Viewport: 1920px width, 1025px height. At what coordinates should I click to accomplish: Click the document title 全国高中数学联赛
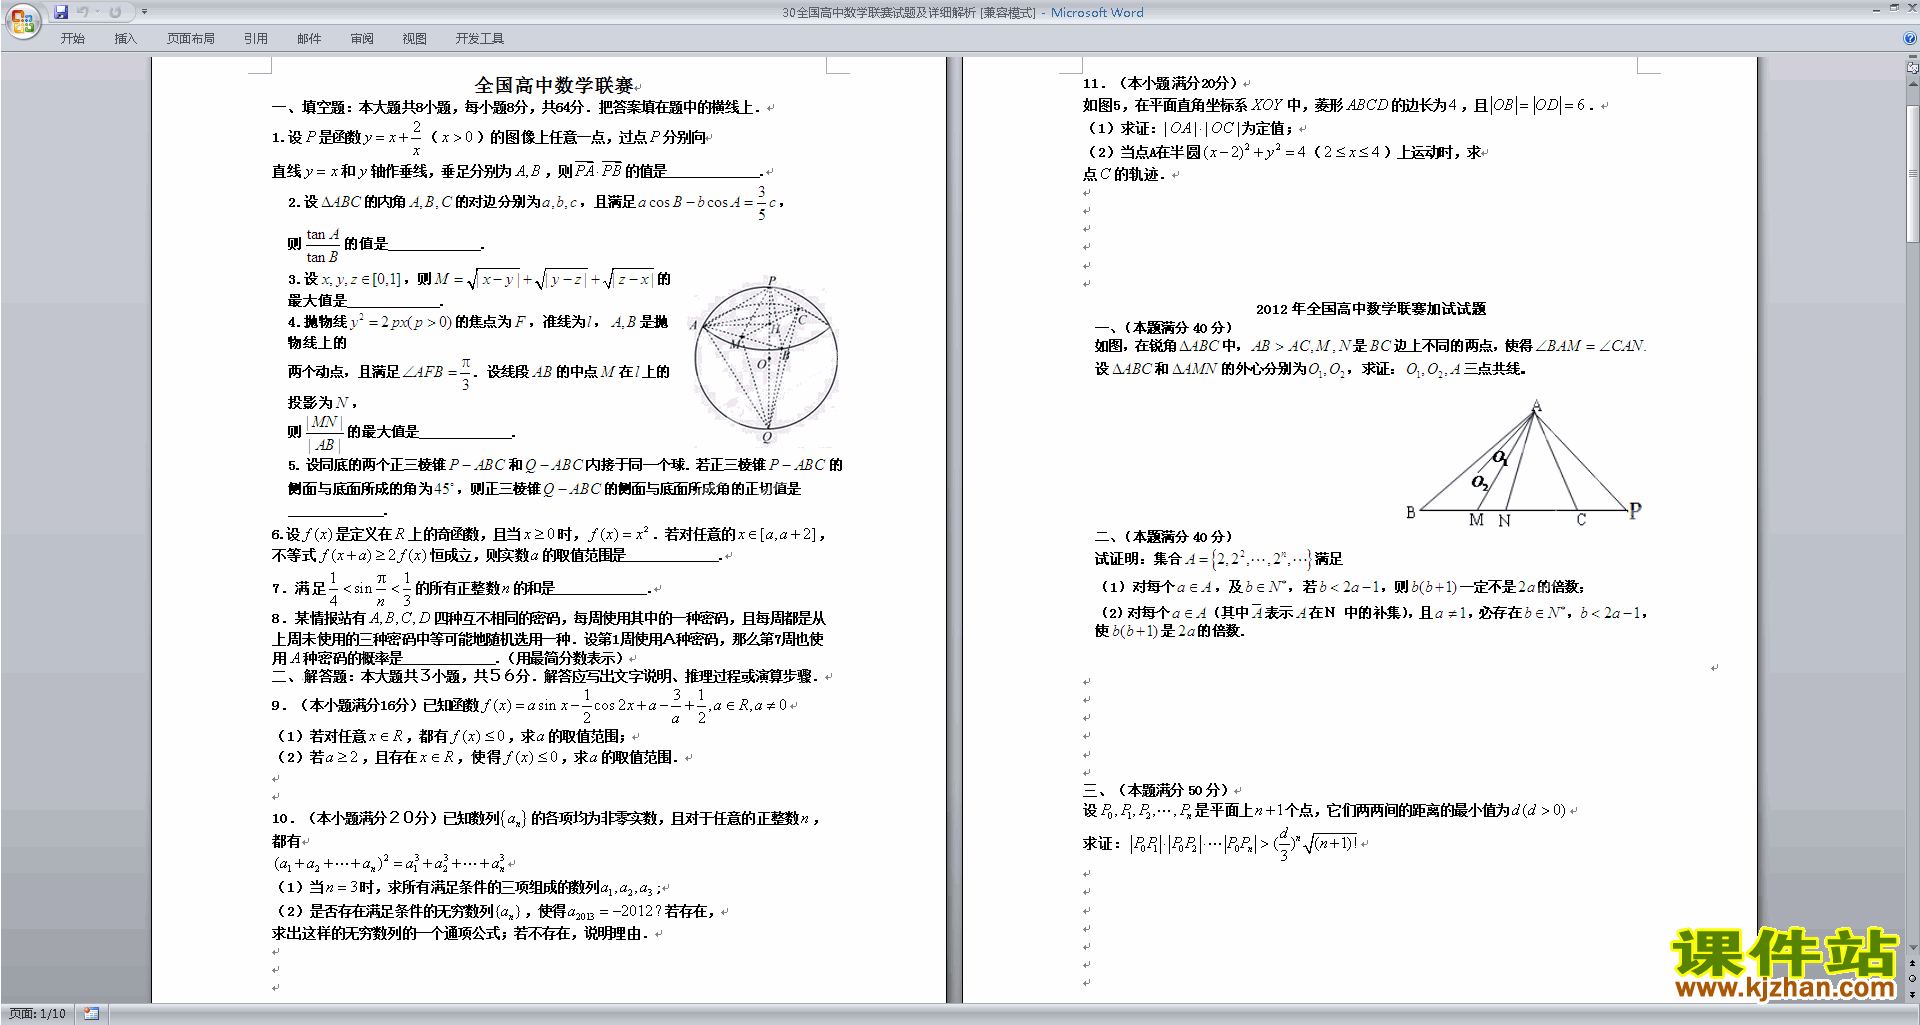(x=554, y=86)
